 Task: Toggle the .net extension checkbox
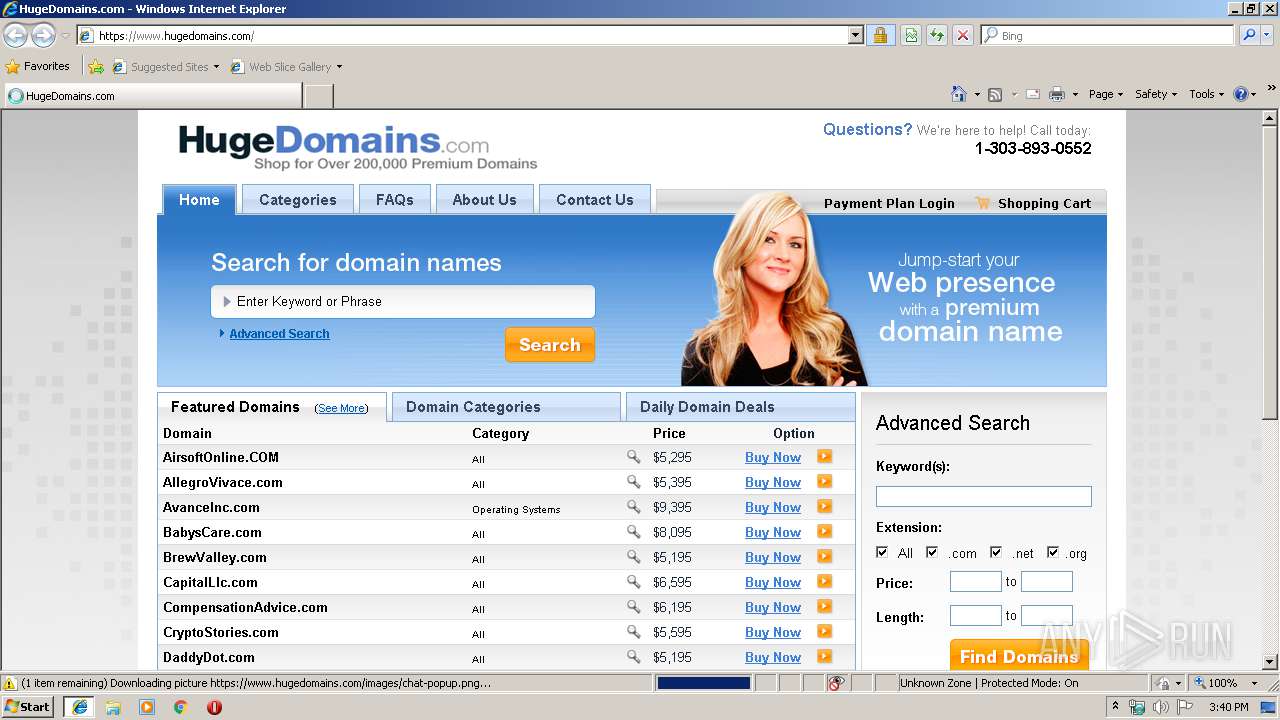996,552
